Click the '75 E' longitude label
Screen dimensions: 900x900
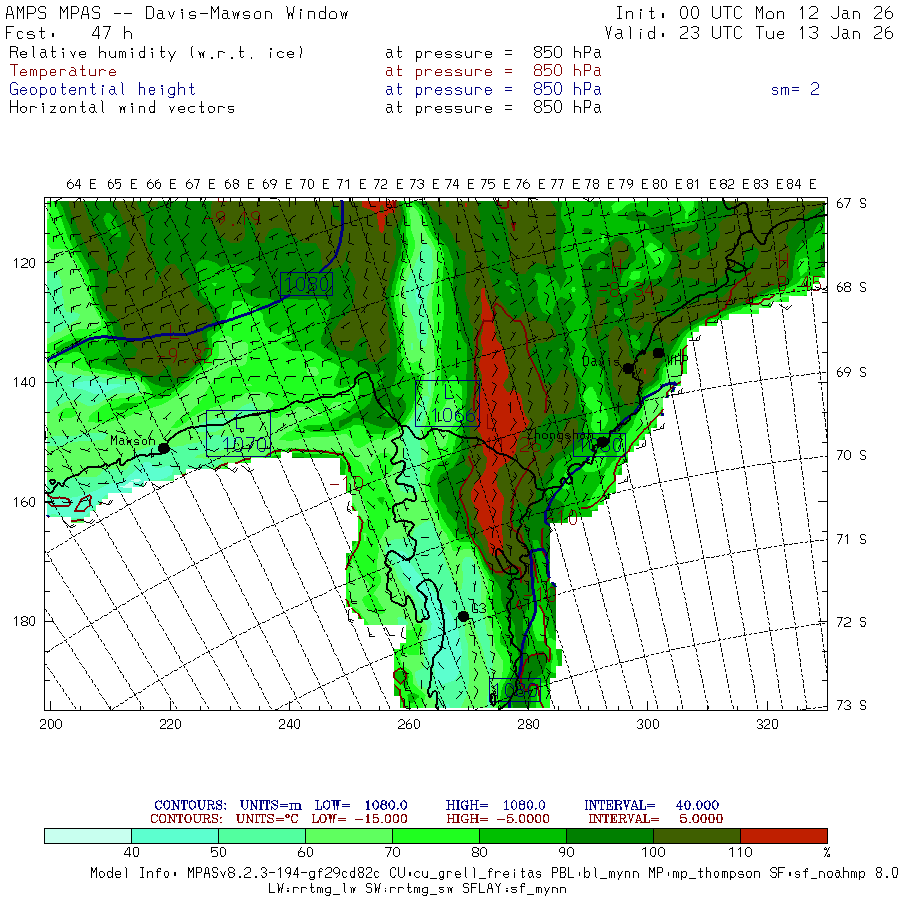click(x=495, y=184)
